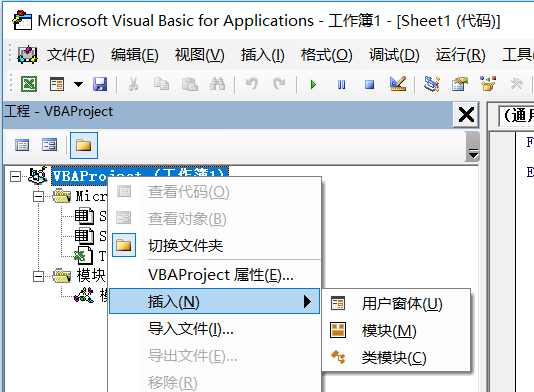Open the VBA editor control menu icon
Screen dimensions: 534x392
[x=27, y=54]
